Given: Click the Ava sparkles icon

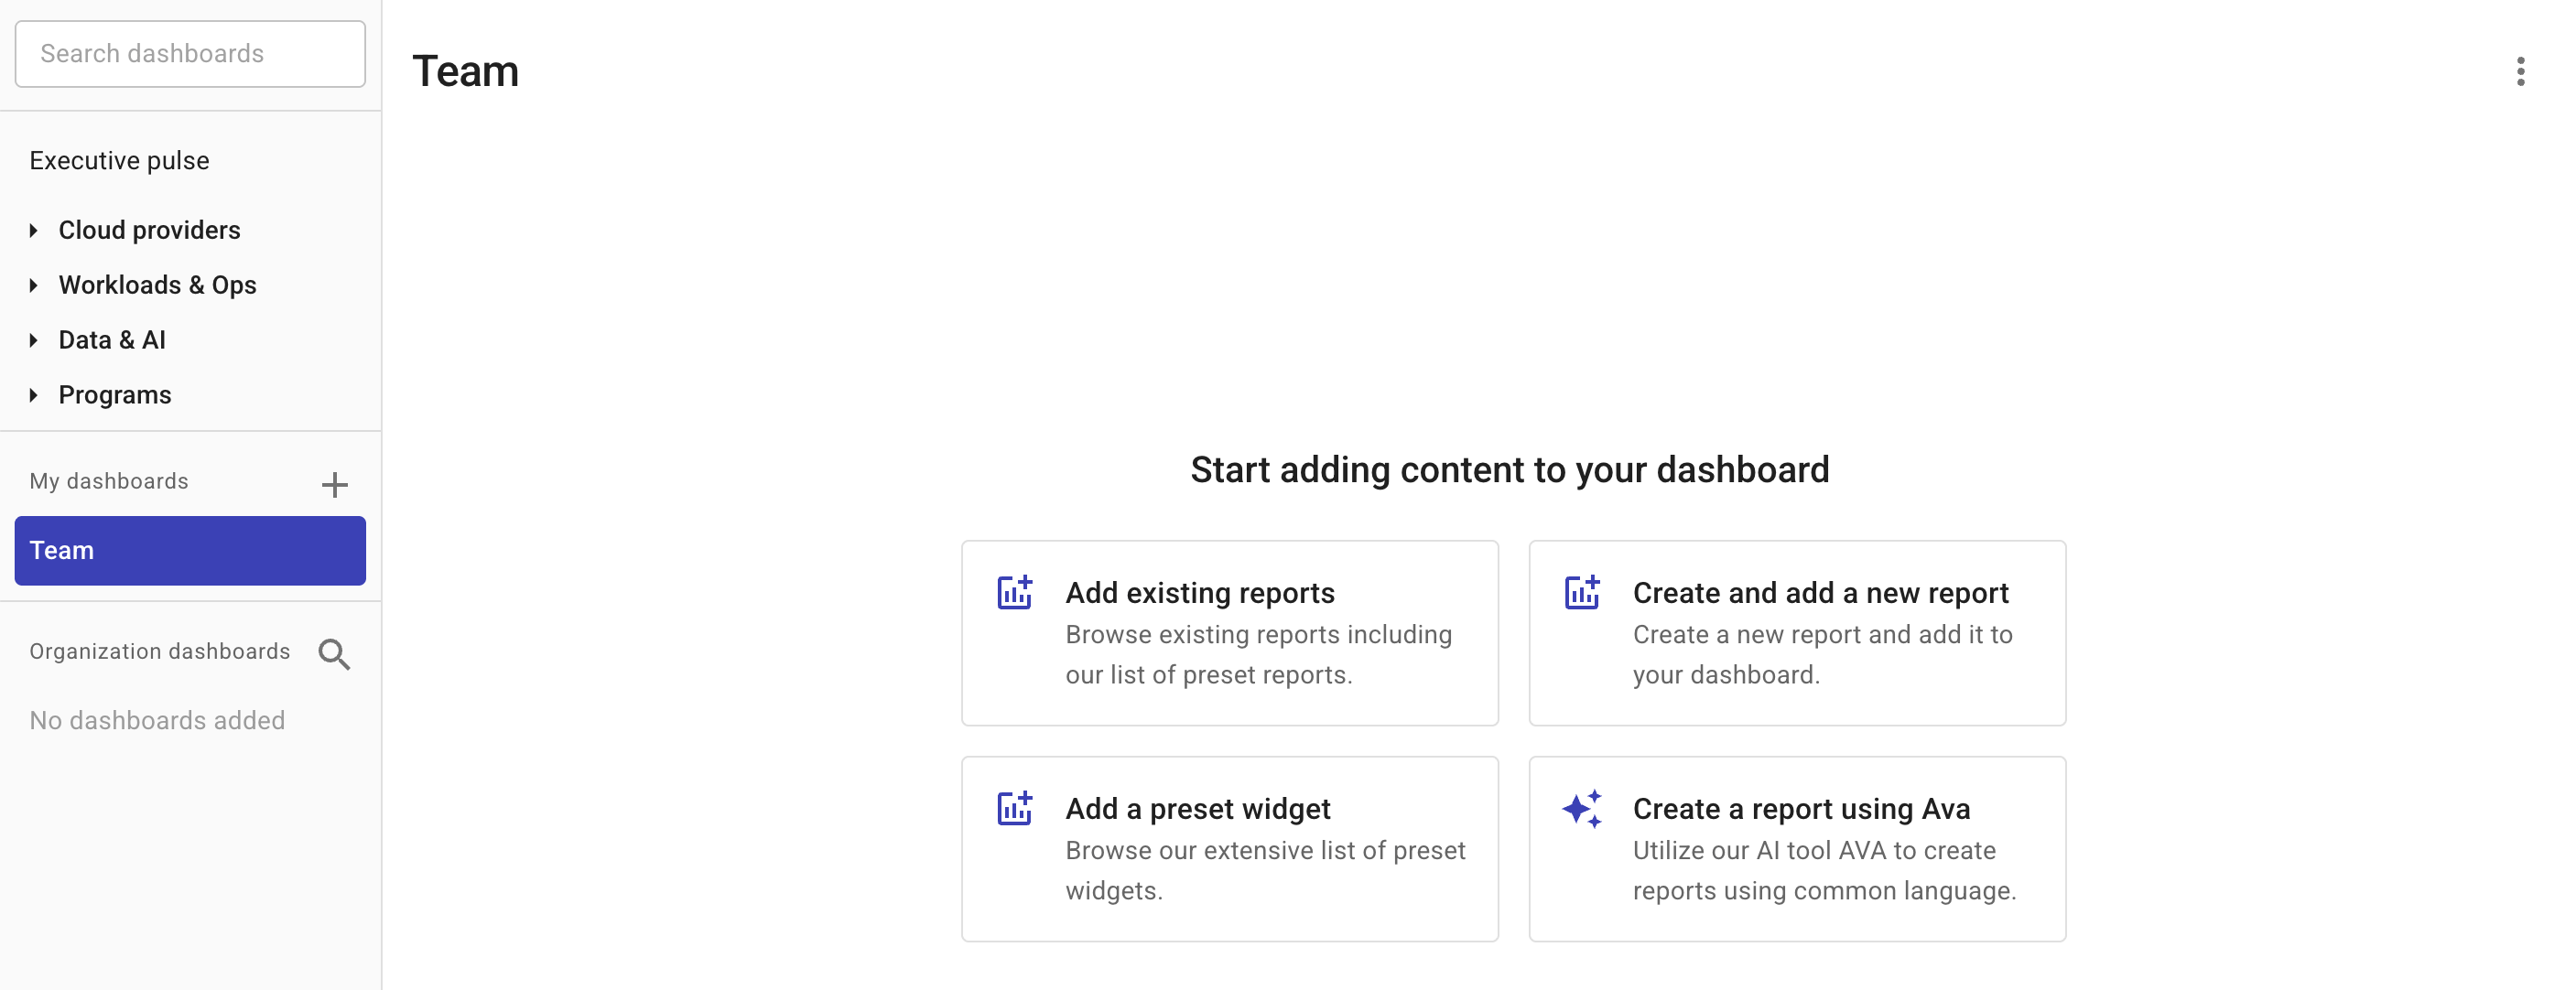Looking at the screenshot, I should (1582, 808).
